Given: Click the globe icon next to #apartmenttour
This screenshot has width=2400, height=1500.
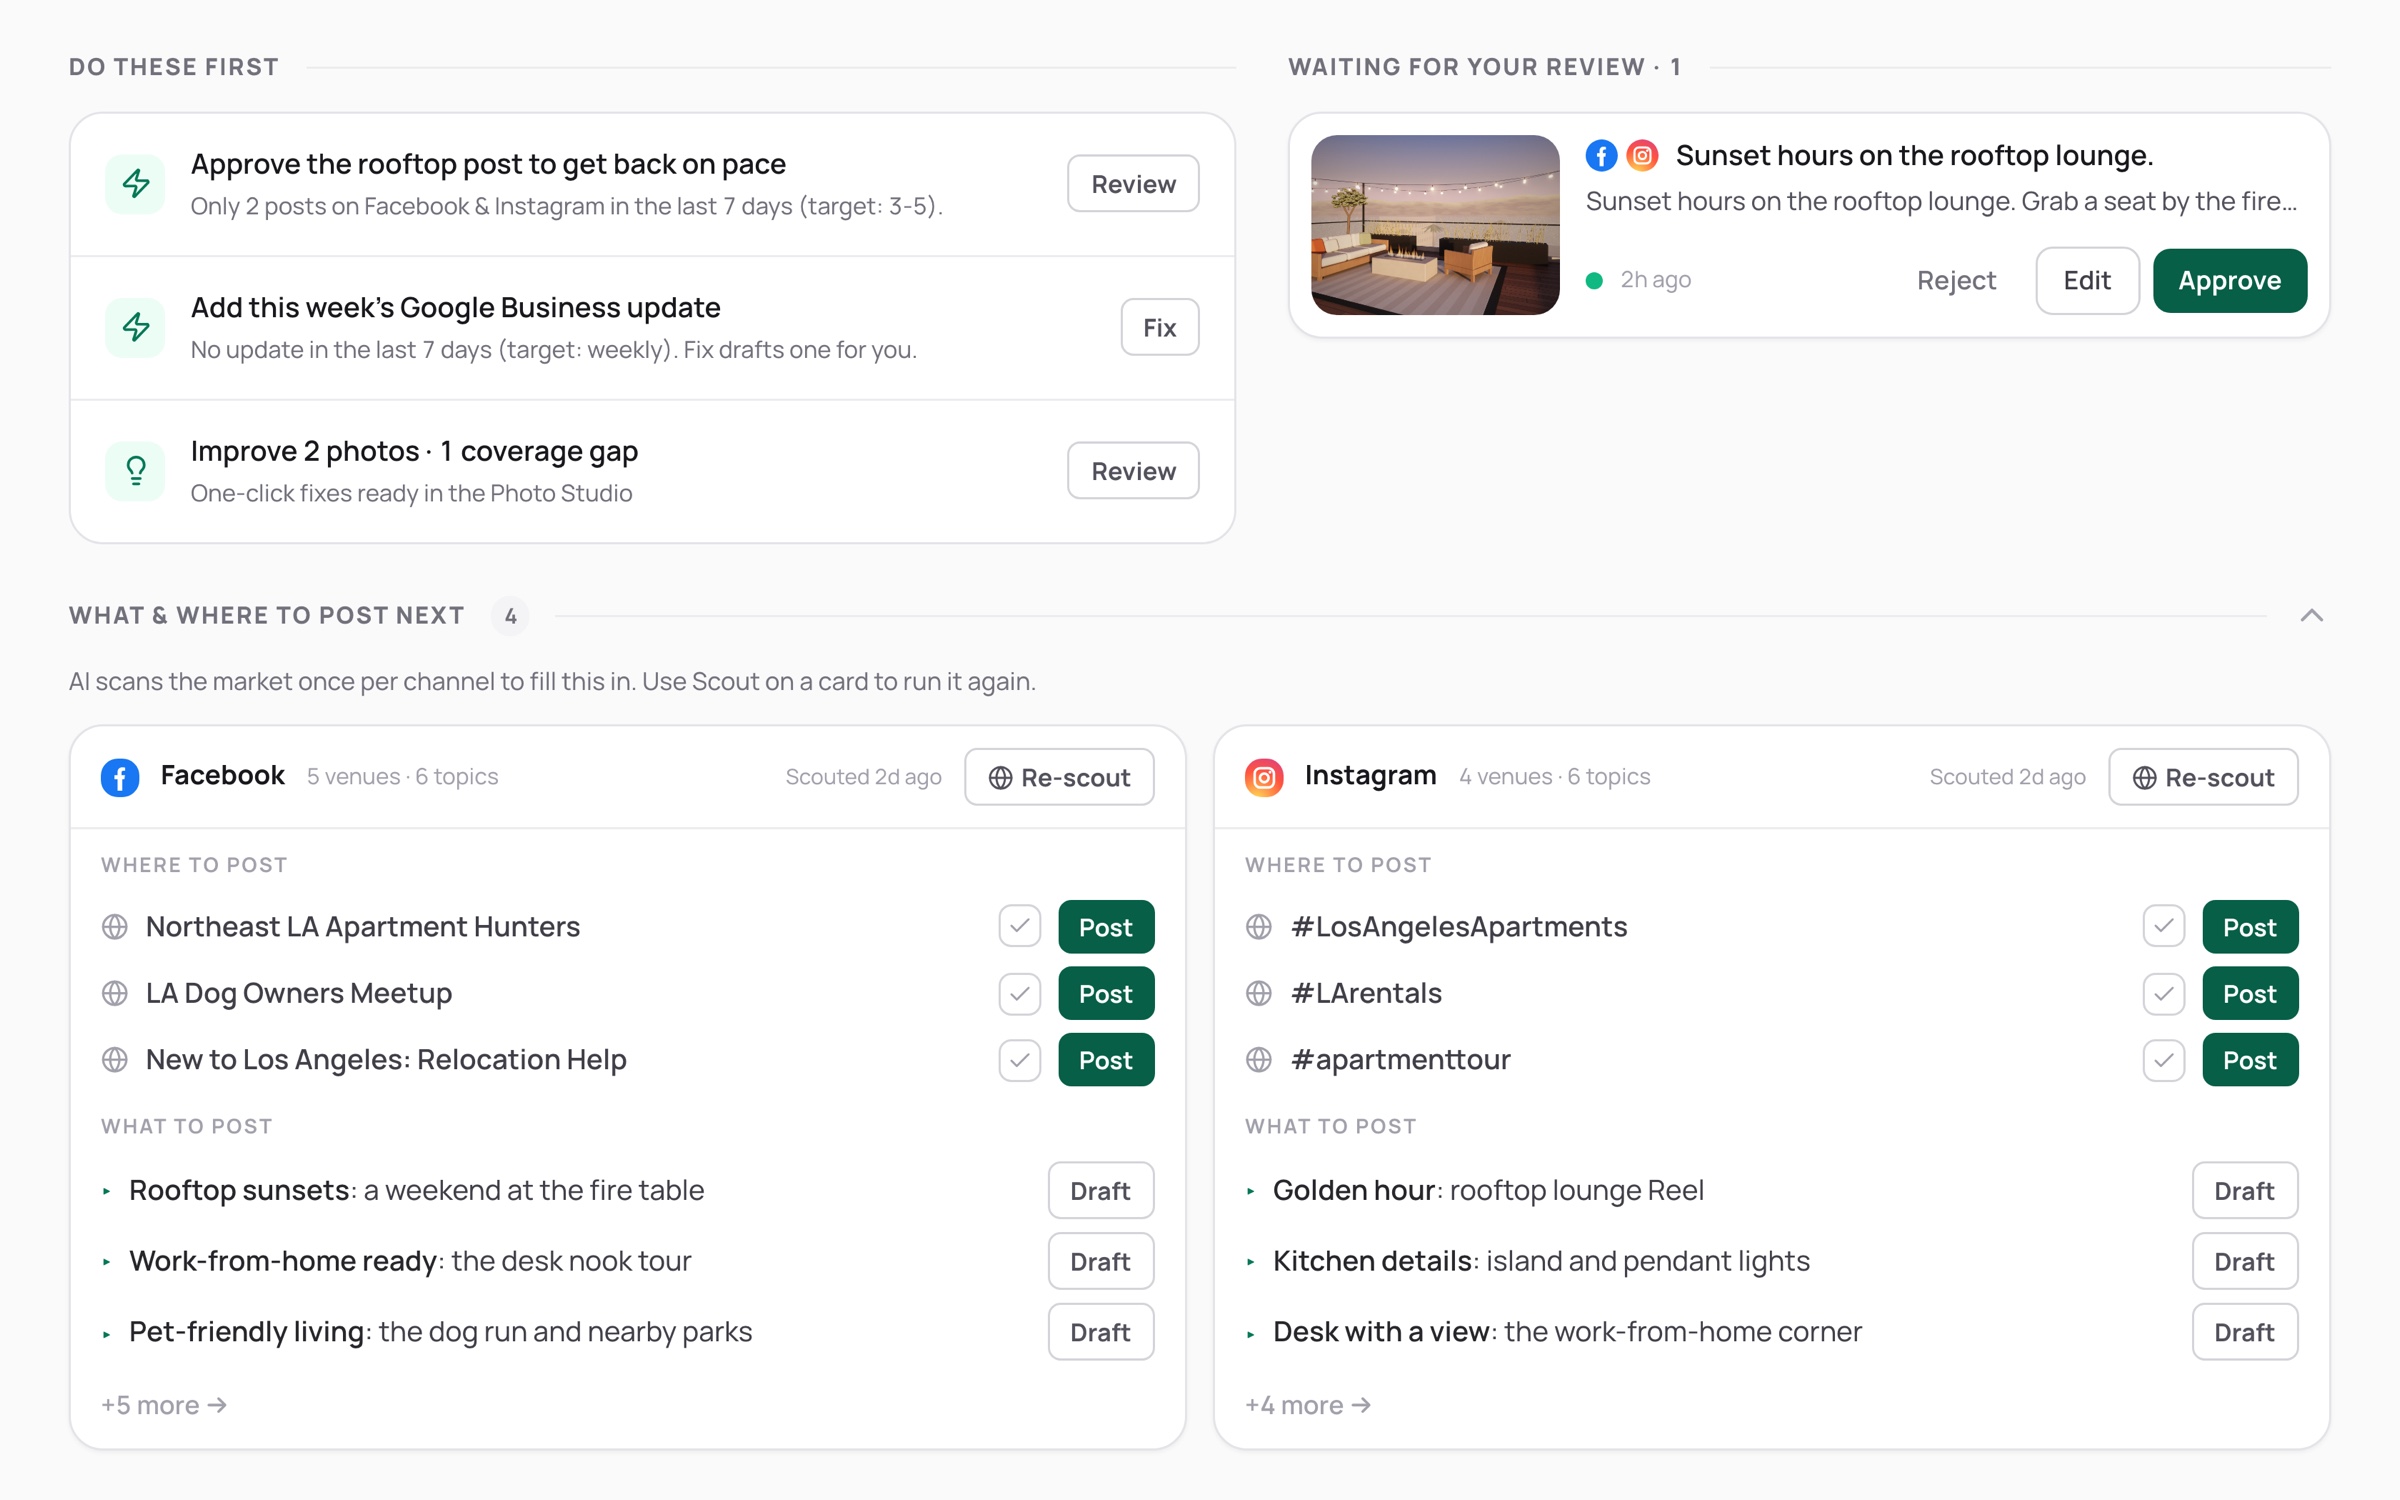Looking at the screenshot, I should pyautogui.click(x=1259, y=1060).
